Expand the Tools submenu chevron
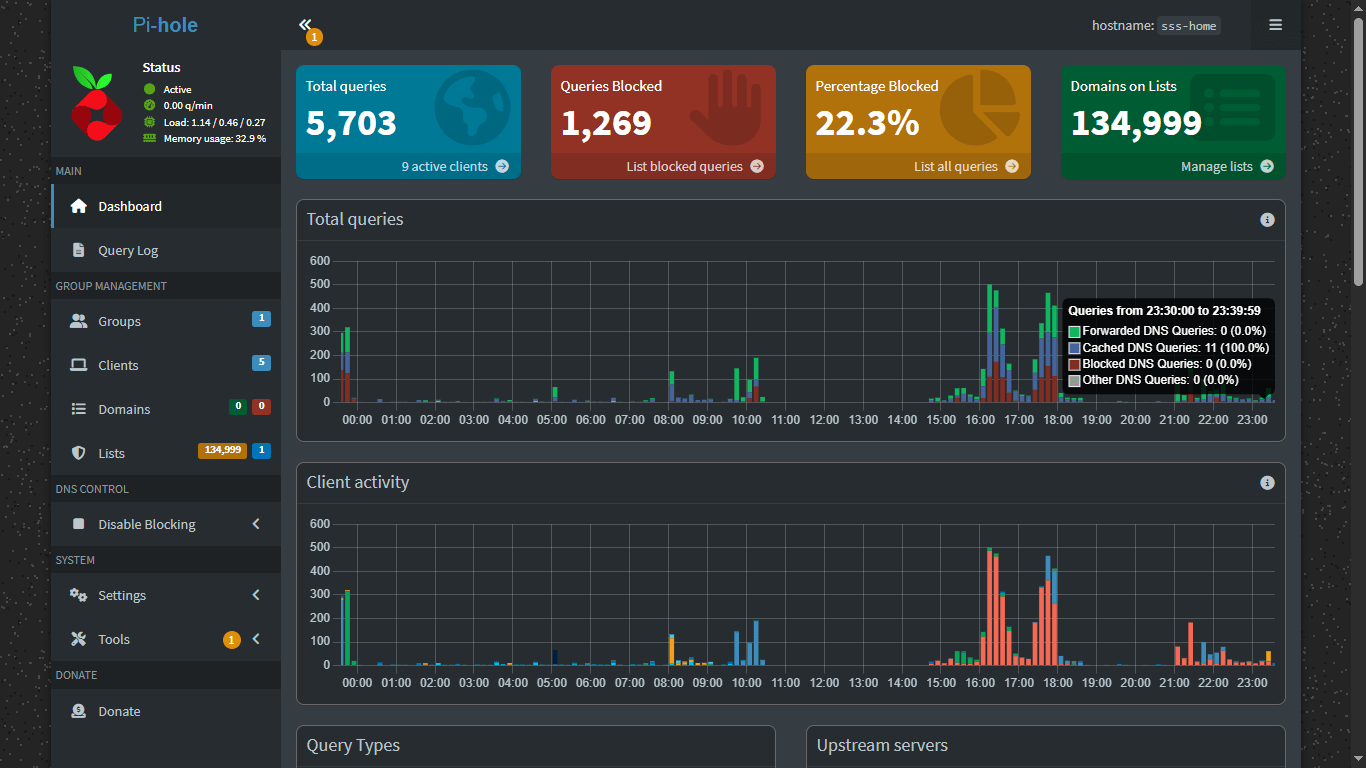Image resolution: width=1366 pixels, height=768 pixels. (256, 639)
